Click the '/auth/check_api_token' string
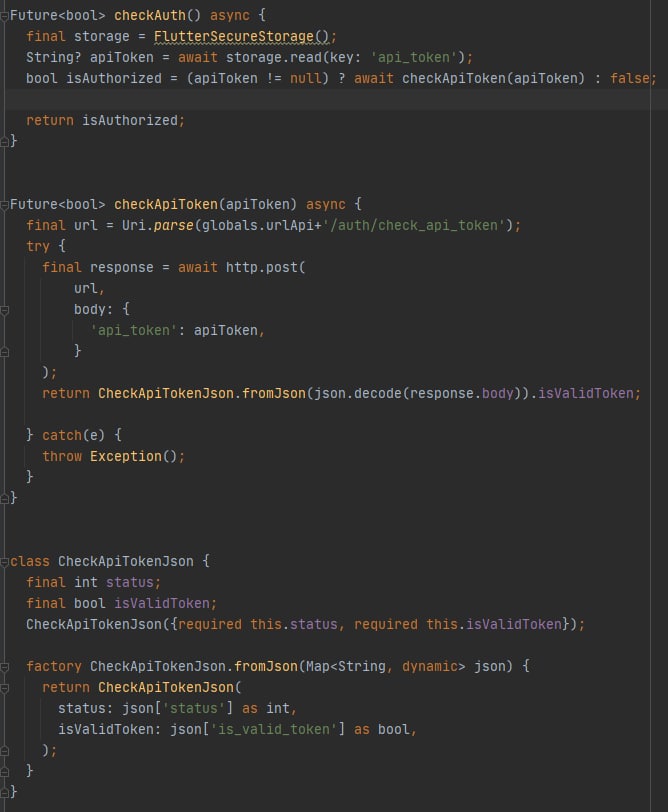The height and width of the screenshot is (812, 668). coord(414,226)
